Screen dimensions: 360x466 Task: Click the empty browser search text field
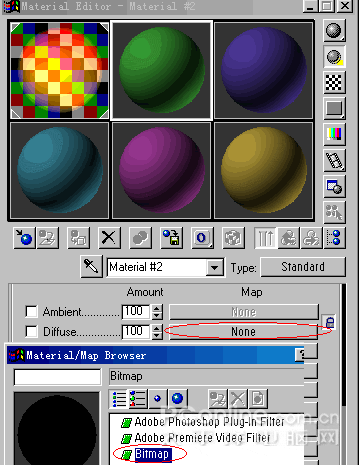click(x=57, y=377)
